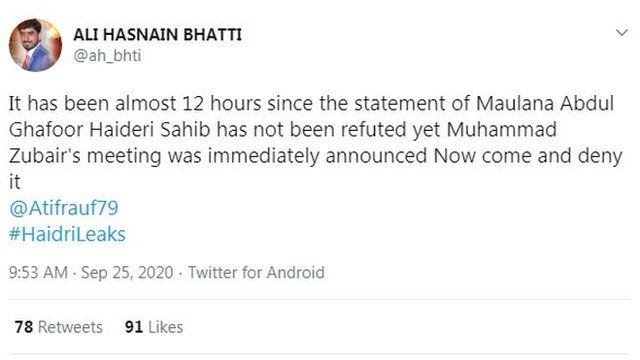Click the Maulana Abdul name in the tweet

[545, 104]
